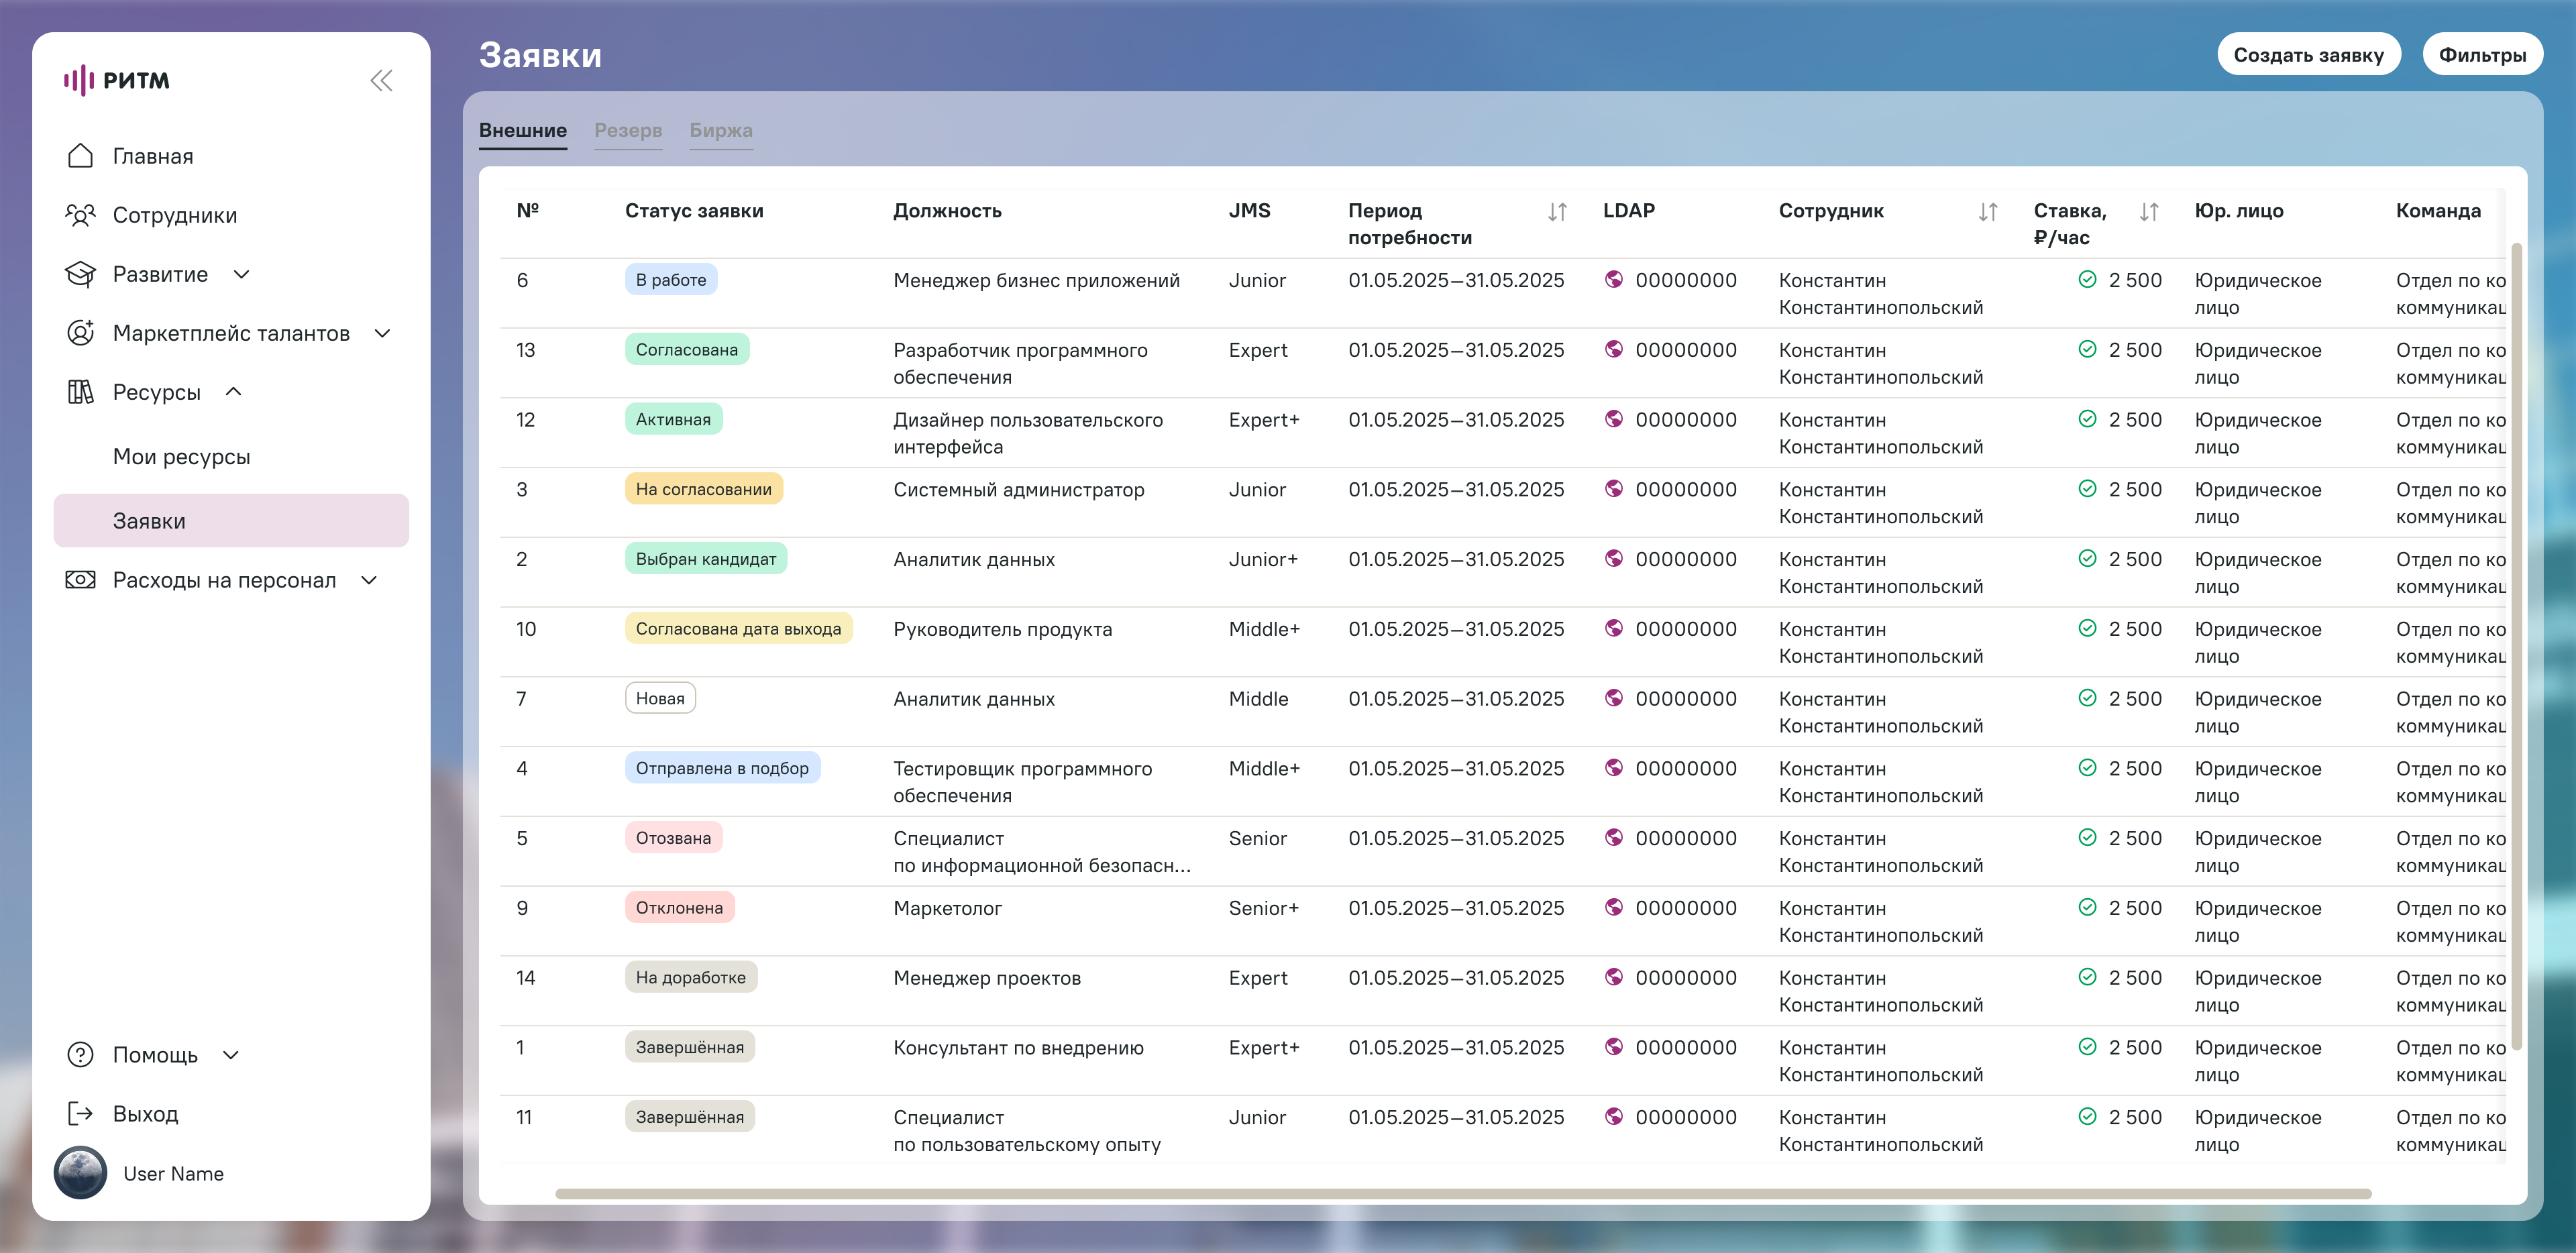Click the Развитие graduation cap icon

[x=80, y=274]
